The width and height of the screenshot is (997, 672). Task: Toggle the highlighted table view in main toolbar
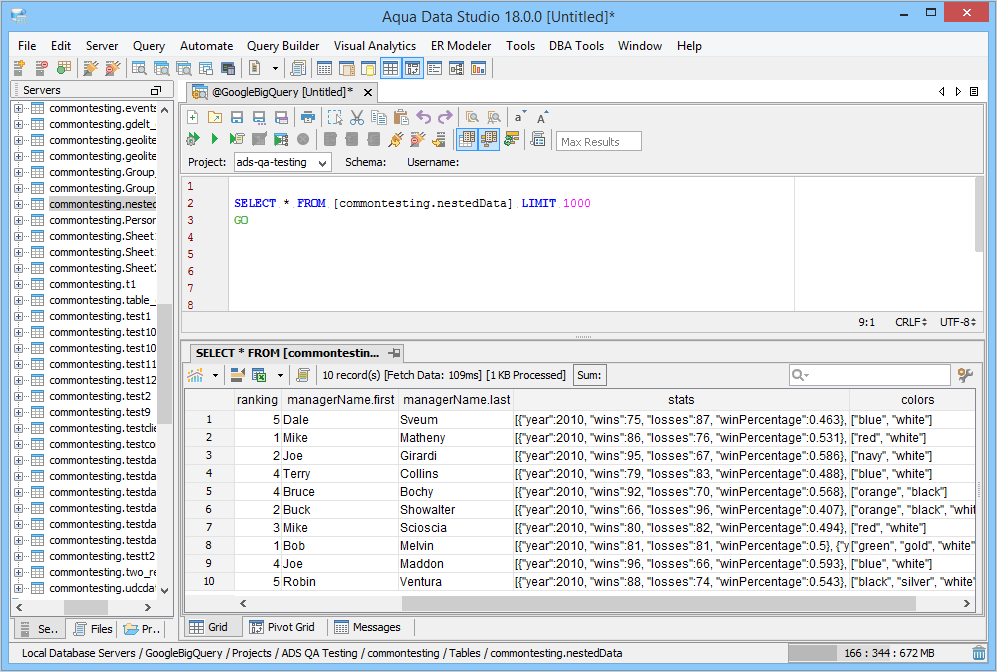pos(390,68)
